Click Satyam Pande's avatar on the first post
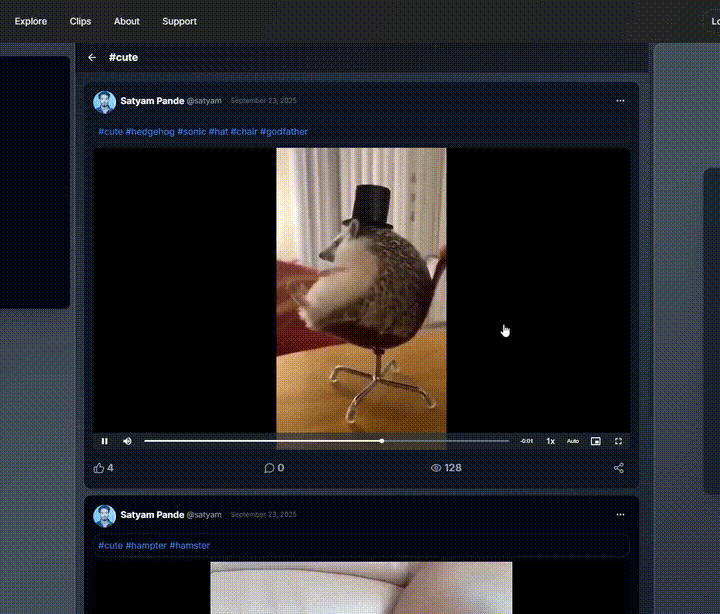The width and height of the screenshot is (720, 614). pyautogui.click(x=104, y=101)
